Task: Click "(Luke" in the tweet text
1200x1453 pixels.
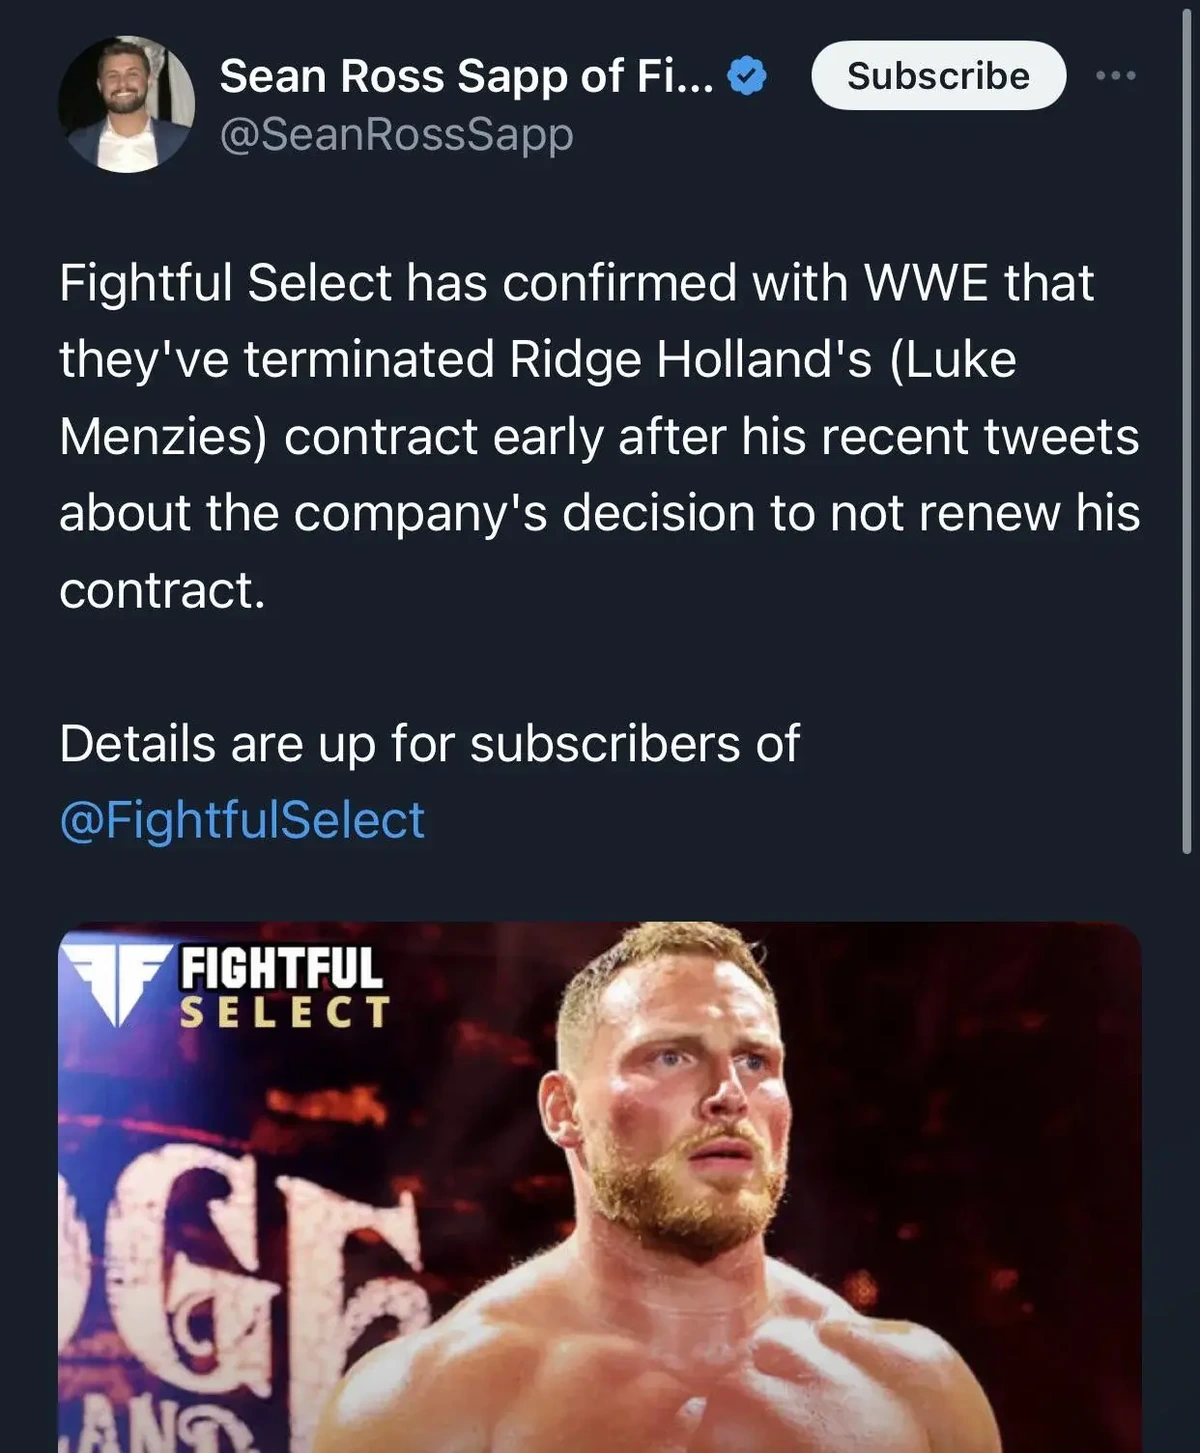Action: click(952, 360)
